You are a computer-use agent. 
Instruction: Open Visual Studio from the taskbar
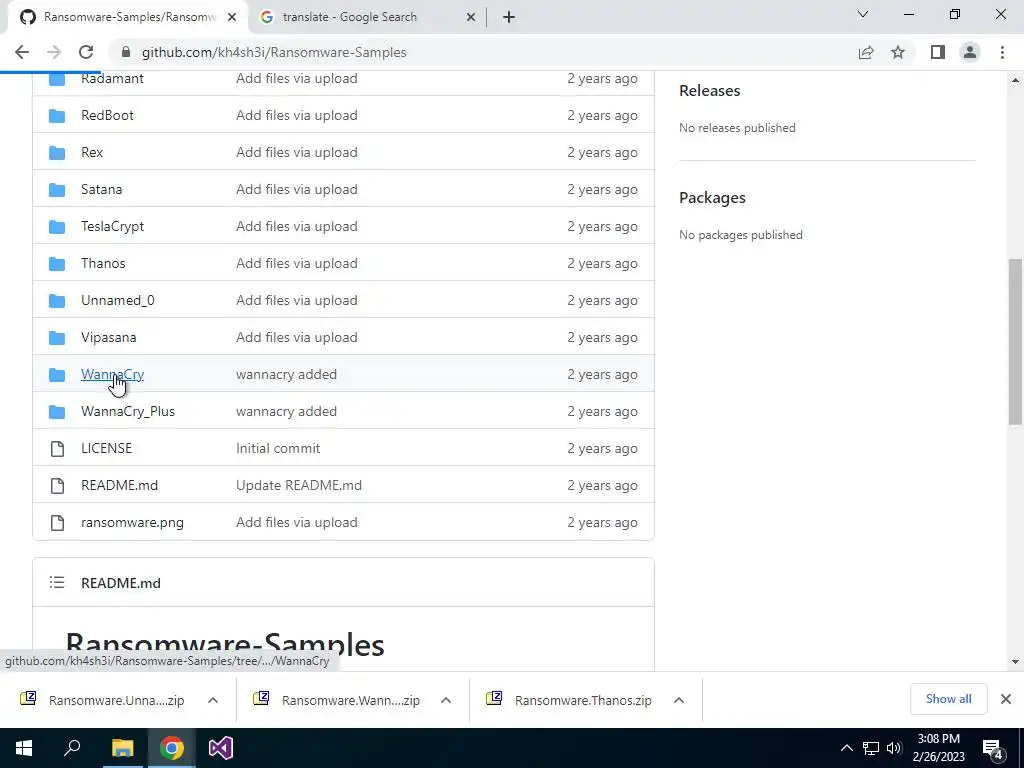click(x=221, y=748)
